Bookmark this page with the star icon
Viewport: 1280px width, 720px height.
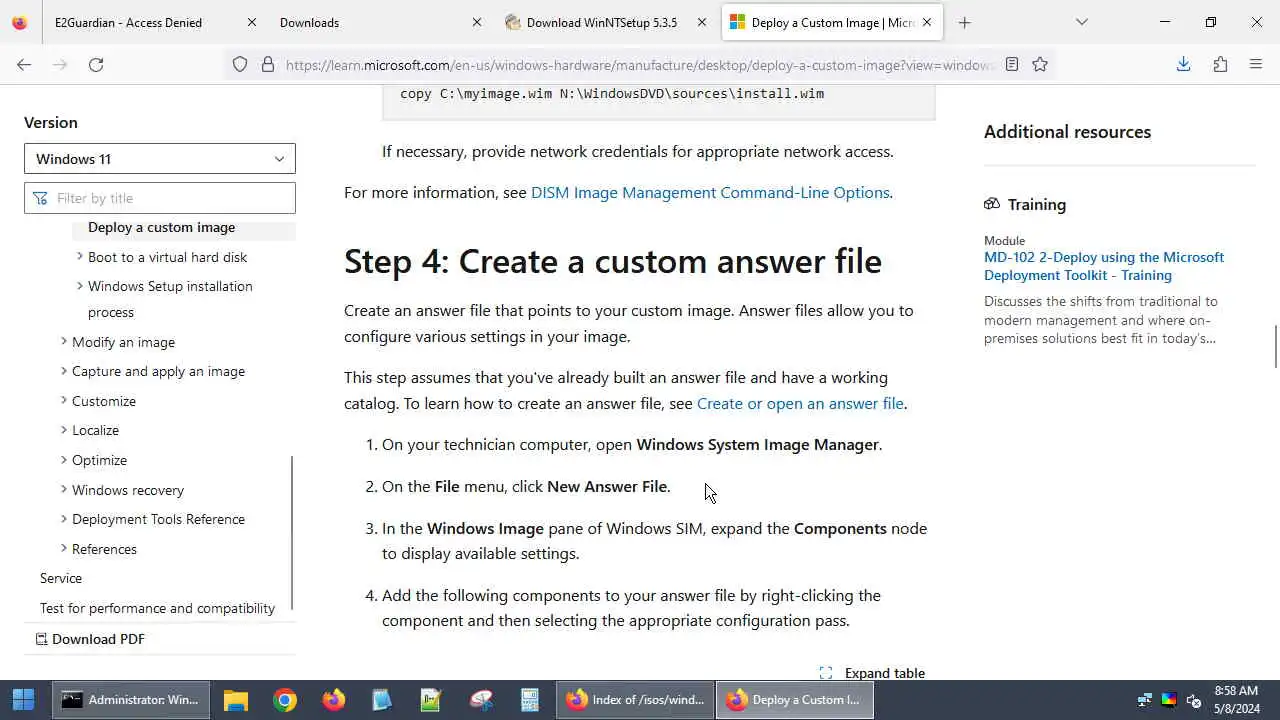(x=1040, y=64)
